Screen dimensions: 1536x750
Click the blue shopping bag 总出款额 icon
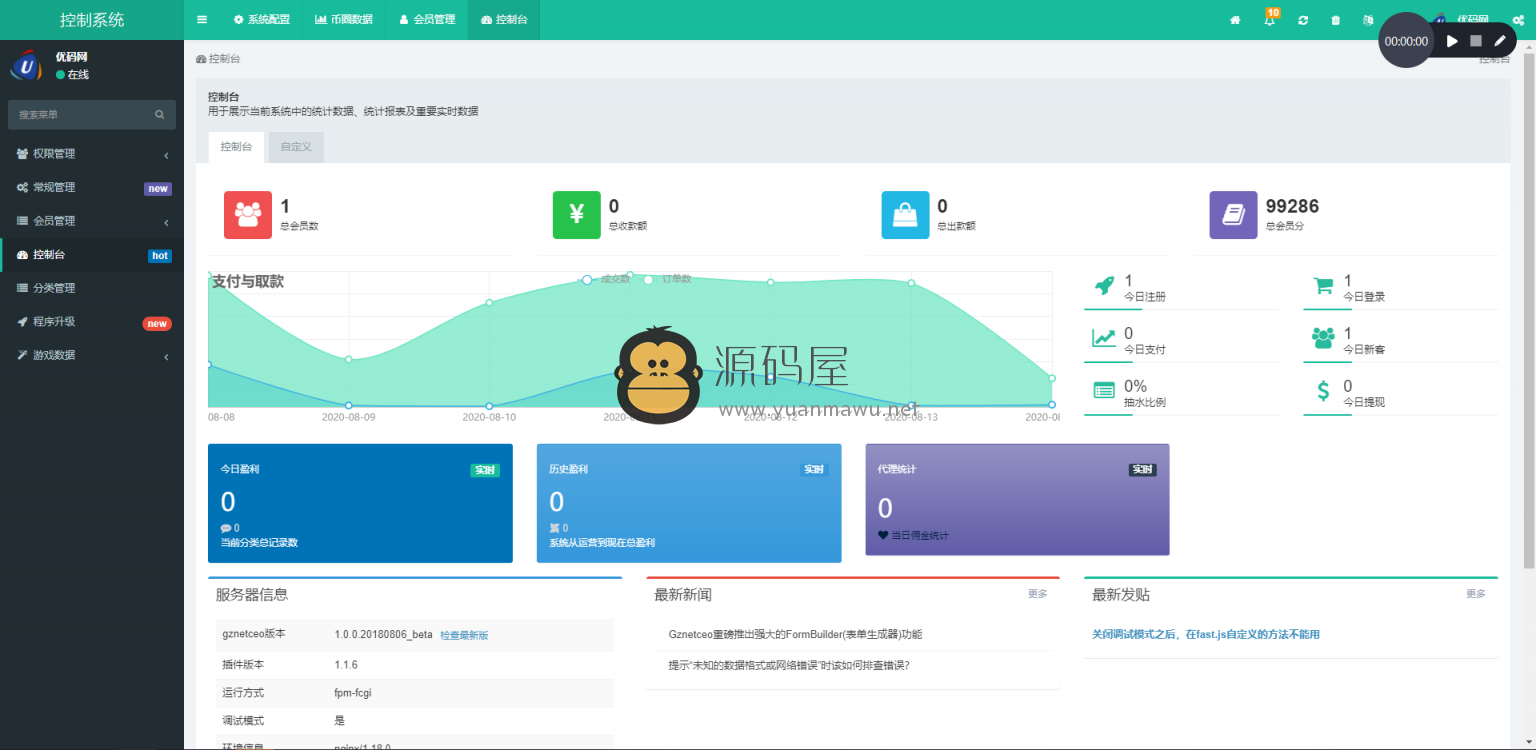pyautogui.click(x=905, y=215)
